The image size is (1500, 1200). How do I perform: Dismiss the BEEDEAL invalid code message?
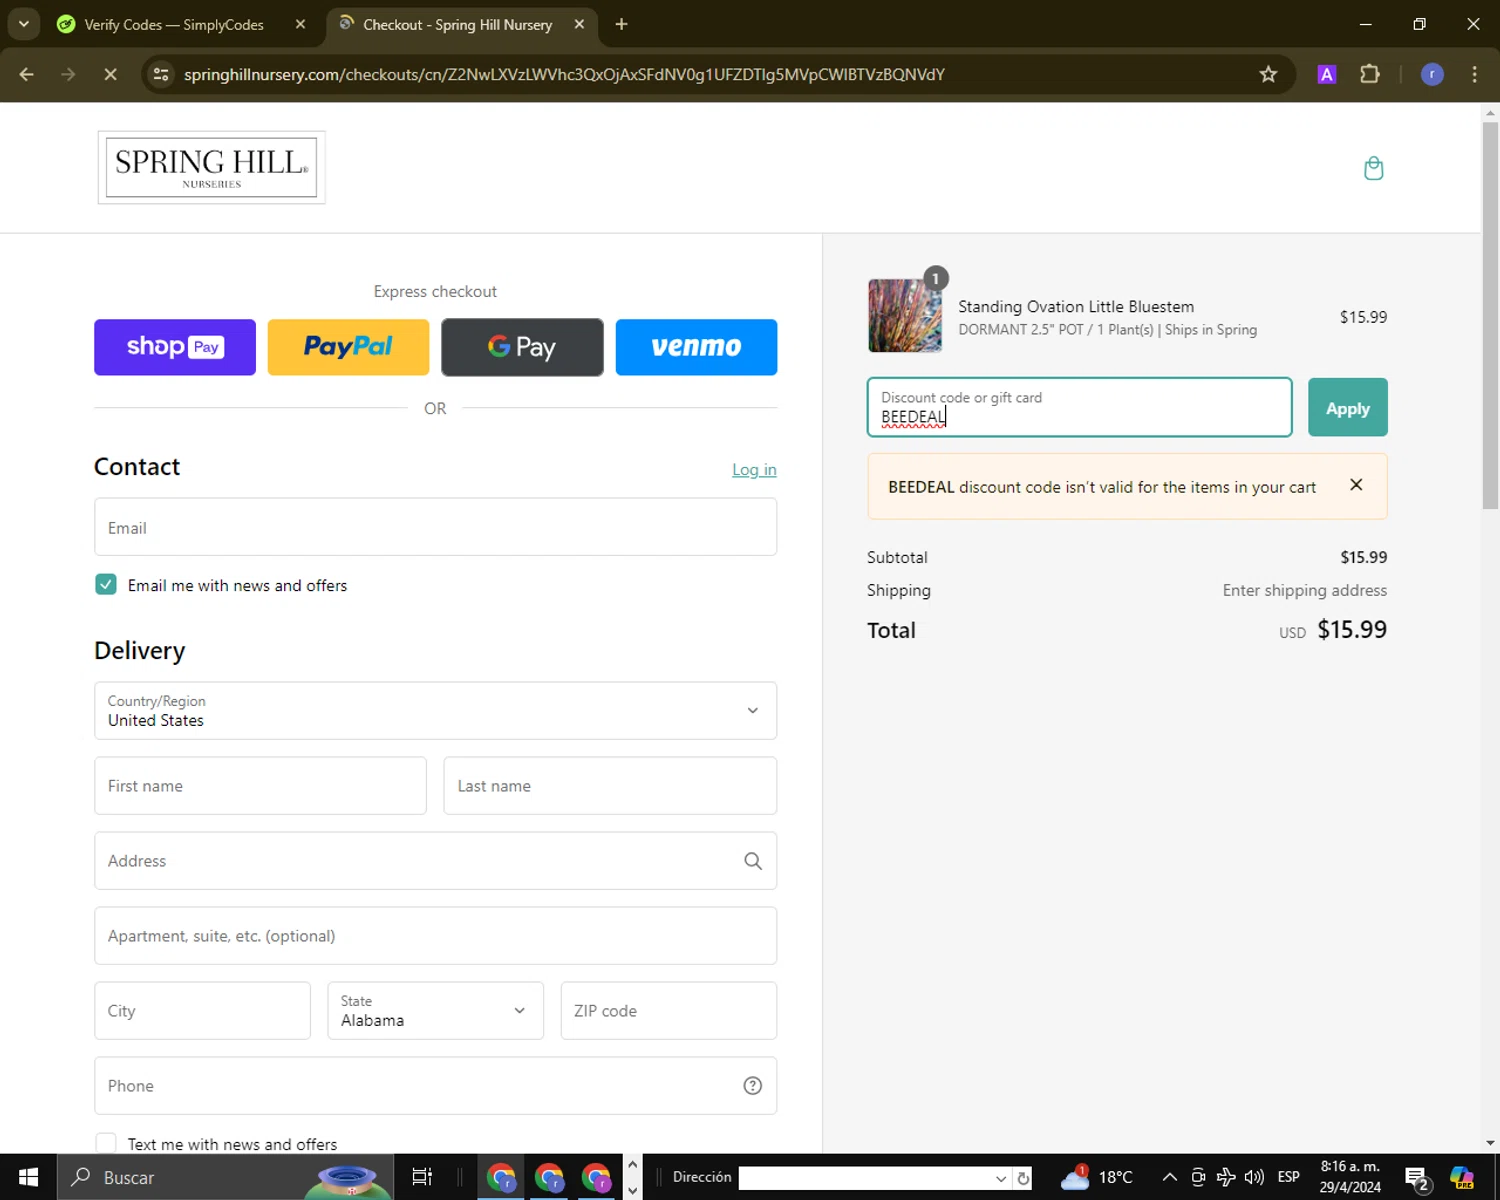(x=1356, y=485)
